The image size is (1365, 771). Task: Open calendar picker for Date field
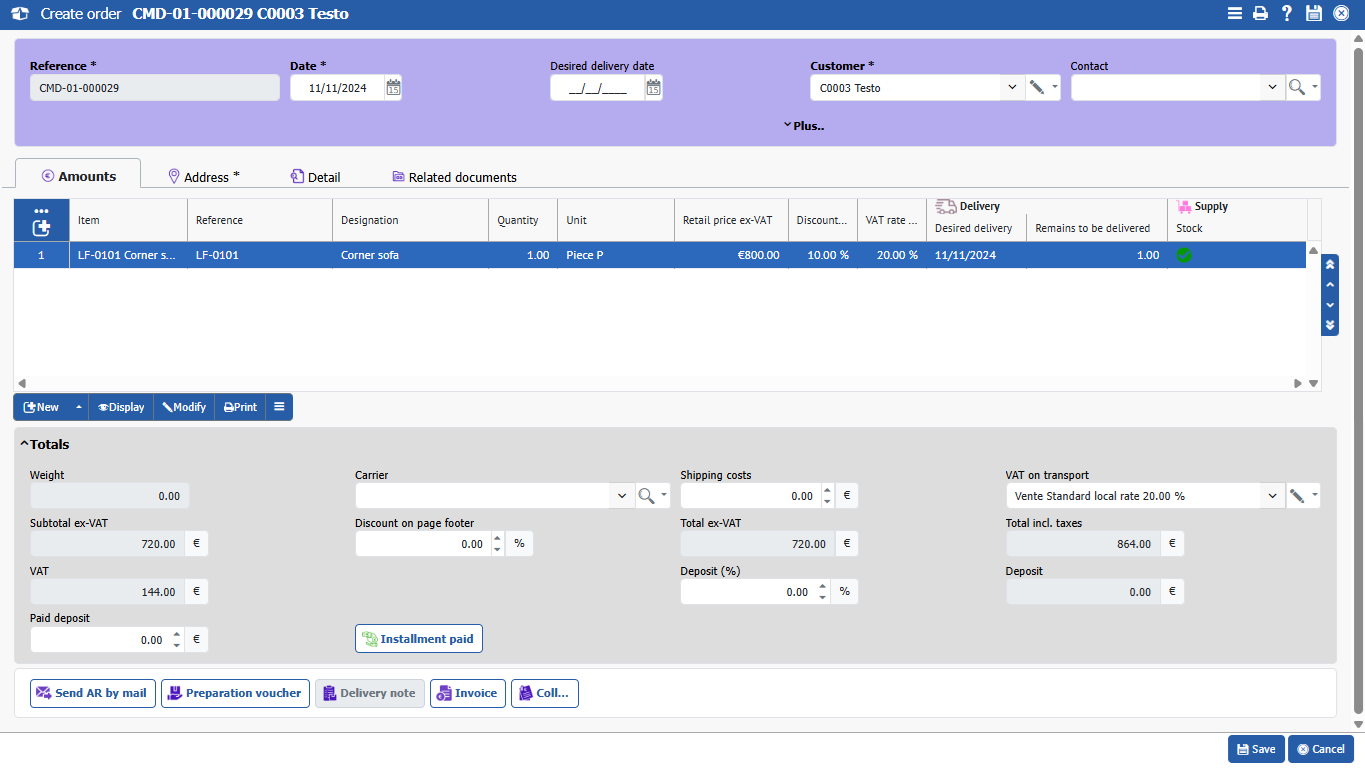click(x=393, y=88)
